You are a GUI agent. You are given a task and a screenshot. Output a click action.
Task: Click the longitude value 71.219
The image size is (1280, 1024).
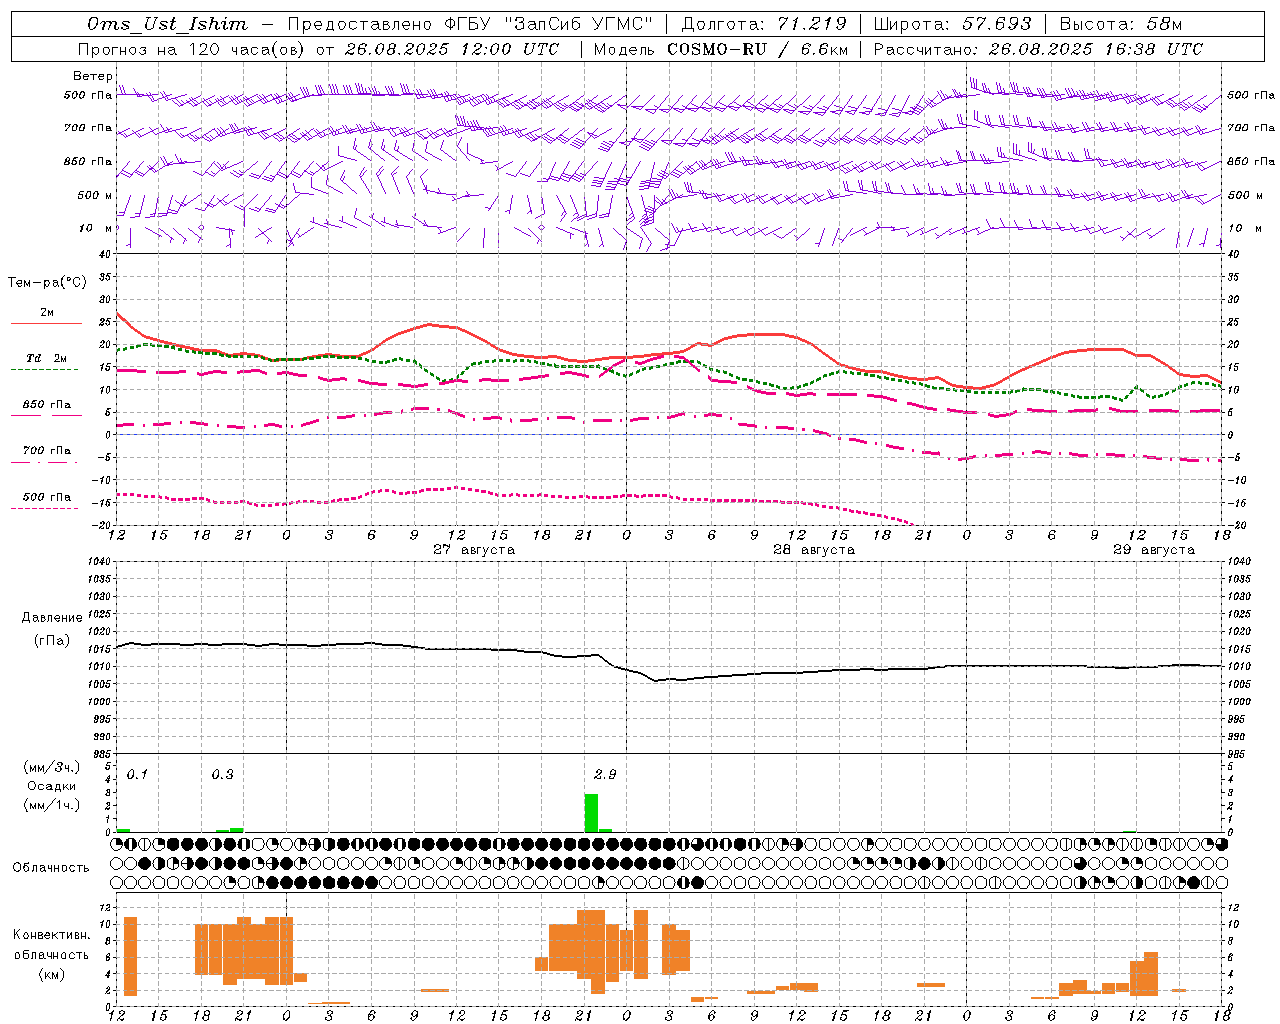tap(812, 24)
